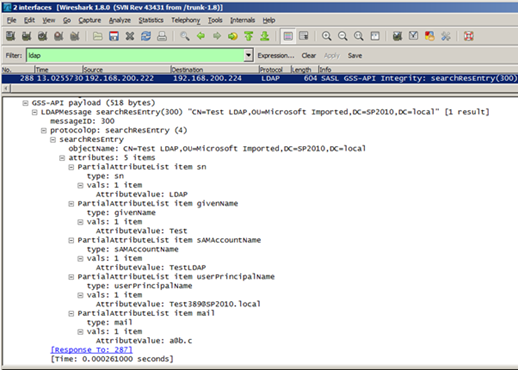Image resolution: width=518 pixels, height=370 pixels.
Task: Click the Open capture file folder icon
Action: coord(98,36)
